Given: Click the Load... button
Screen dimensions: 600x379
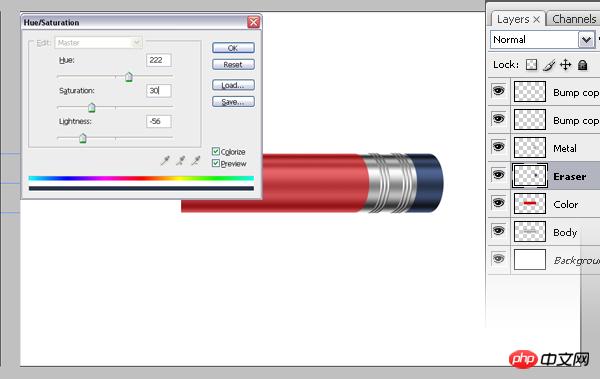Looking at the screenshot, I should point(233,85).
